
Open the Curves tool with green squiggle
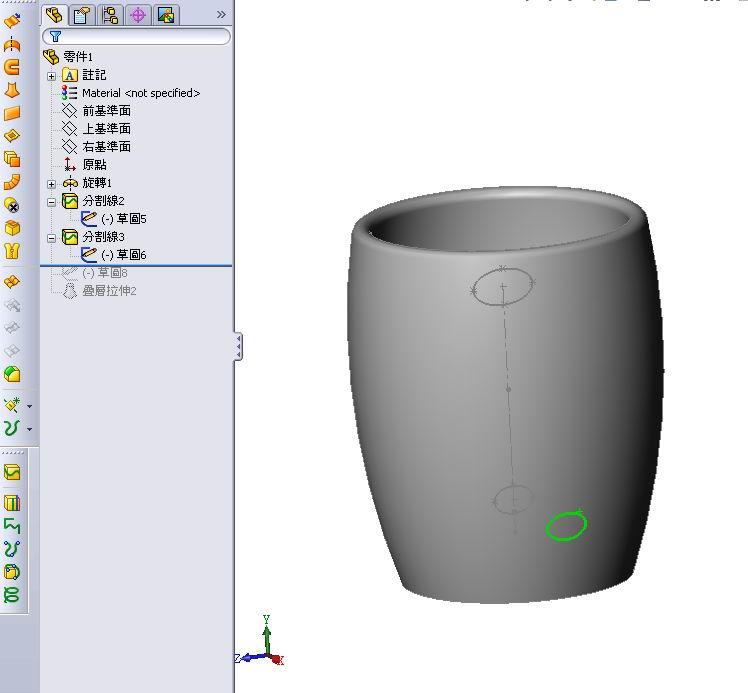pos(12,428)
